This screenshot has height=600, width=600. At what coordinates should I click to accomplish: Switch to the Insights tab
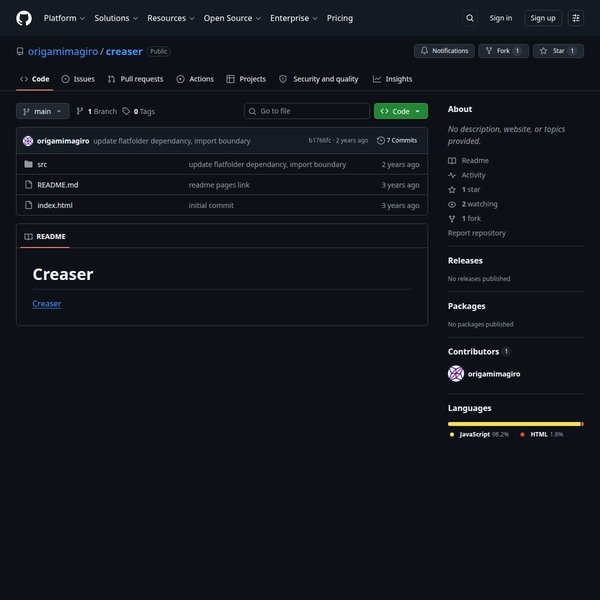coord(393,79)
